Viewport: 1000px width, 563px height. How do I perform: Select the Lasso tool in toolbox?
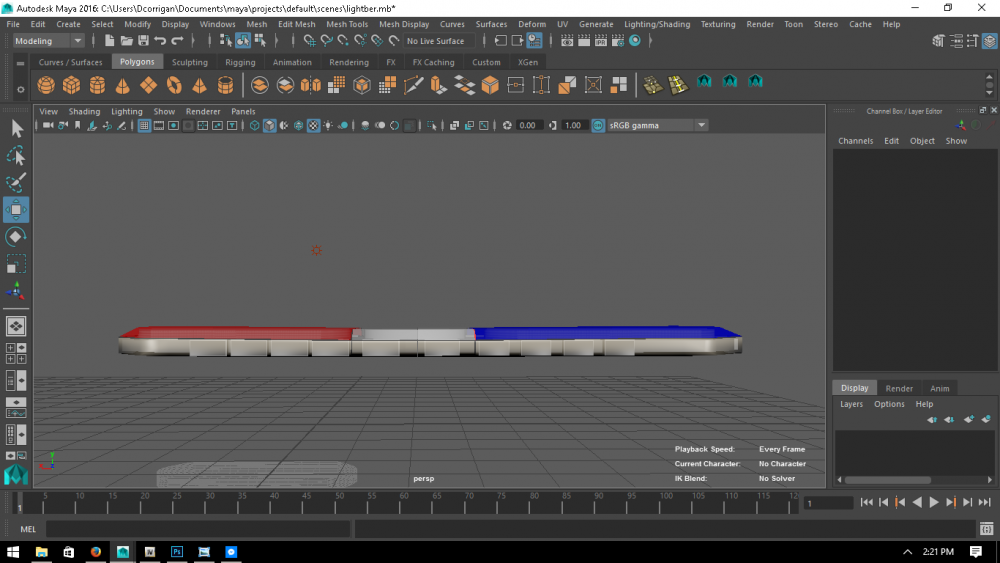click(16, 156)
